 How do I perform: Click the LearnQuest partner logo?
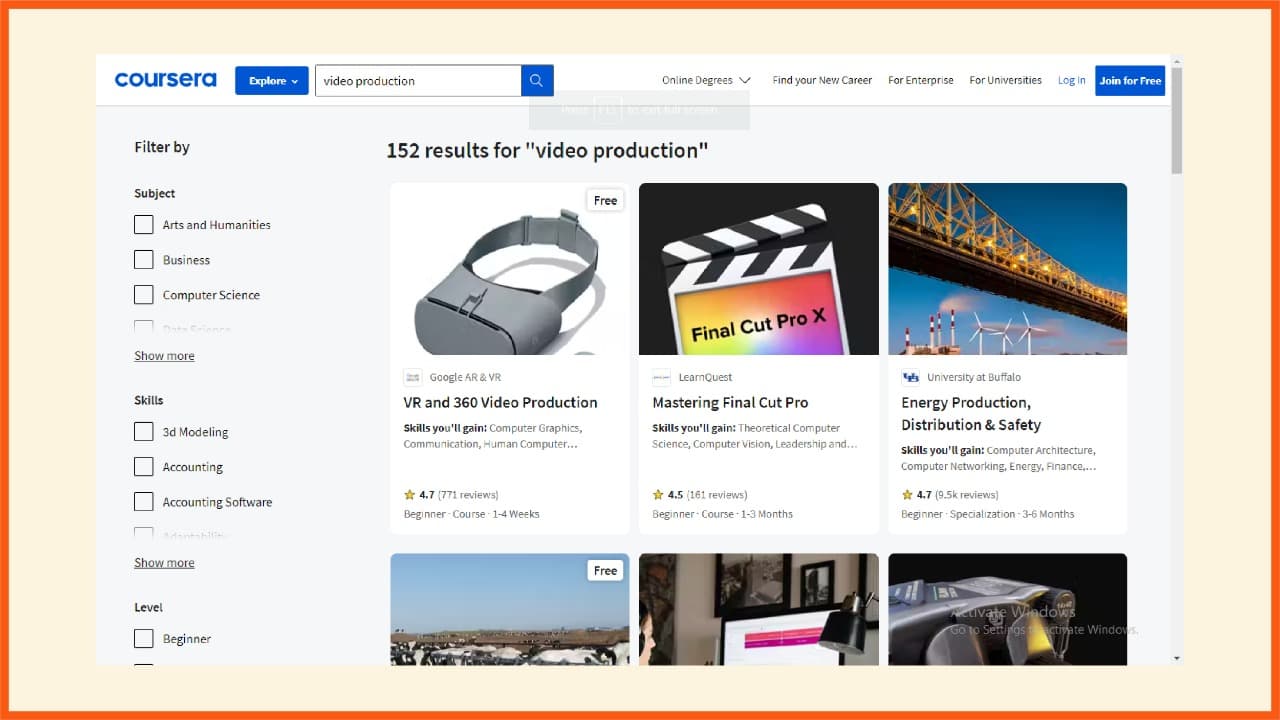[661, 377]
